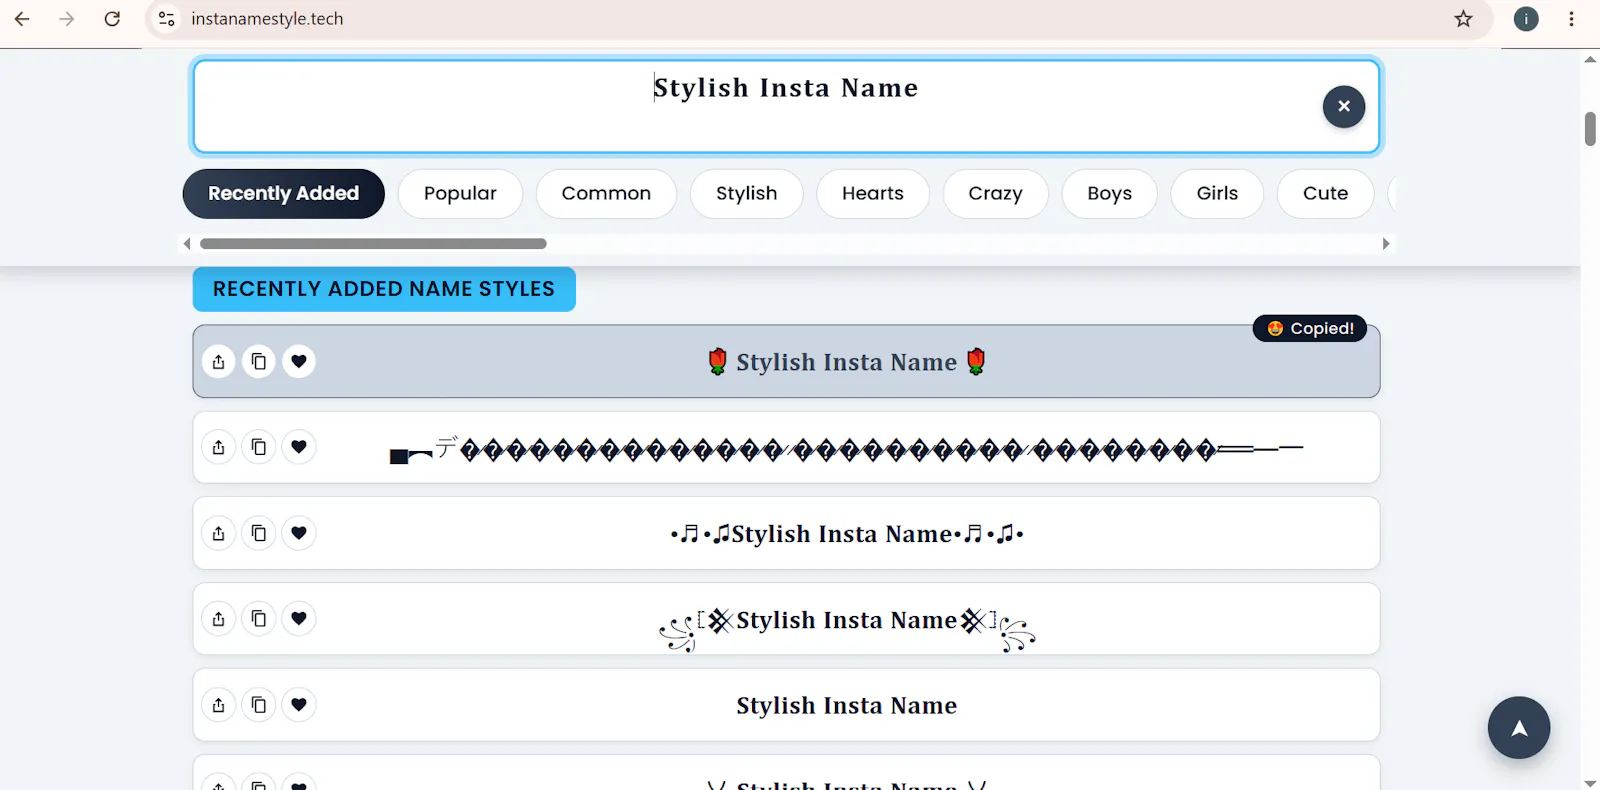
Task: Reload the instanamestyle.tech page
Action: click(x=112, y=19)
